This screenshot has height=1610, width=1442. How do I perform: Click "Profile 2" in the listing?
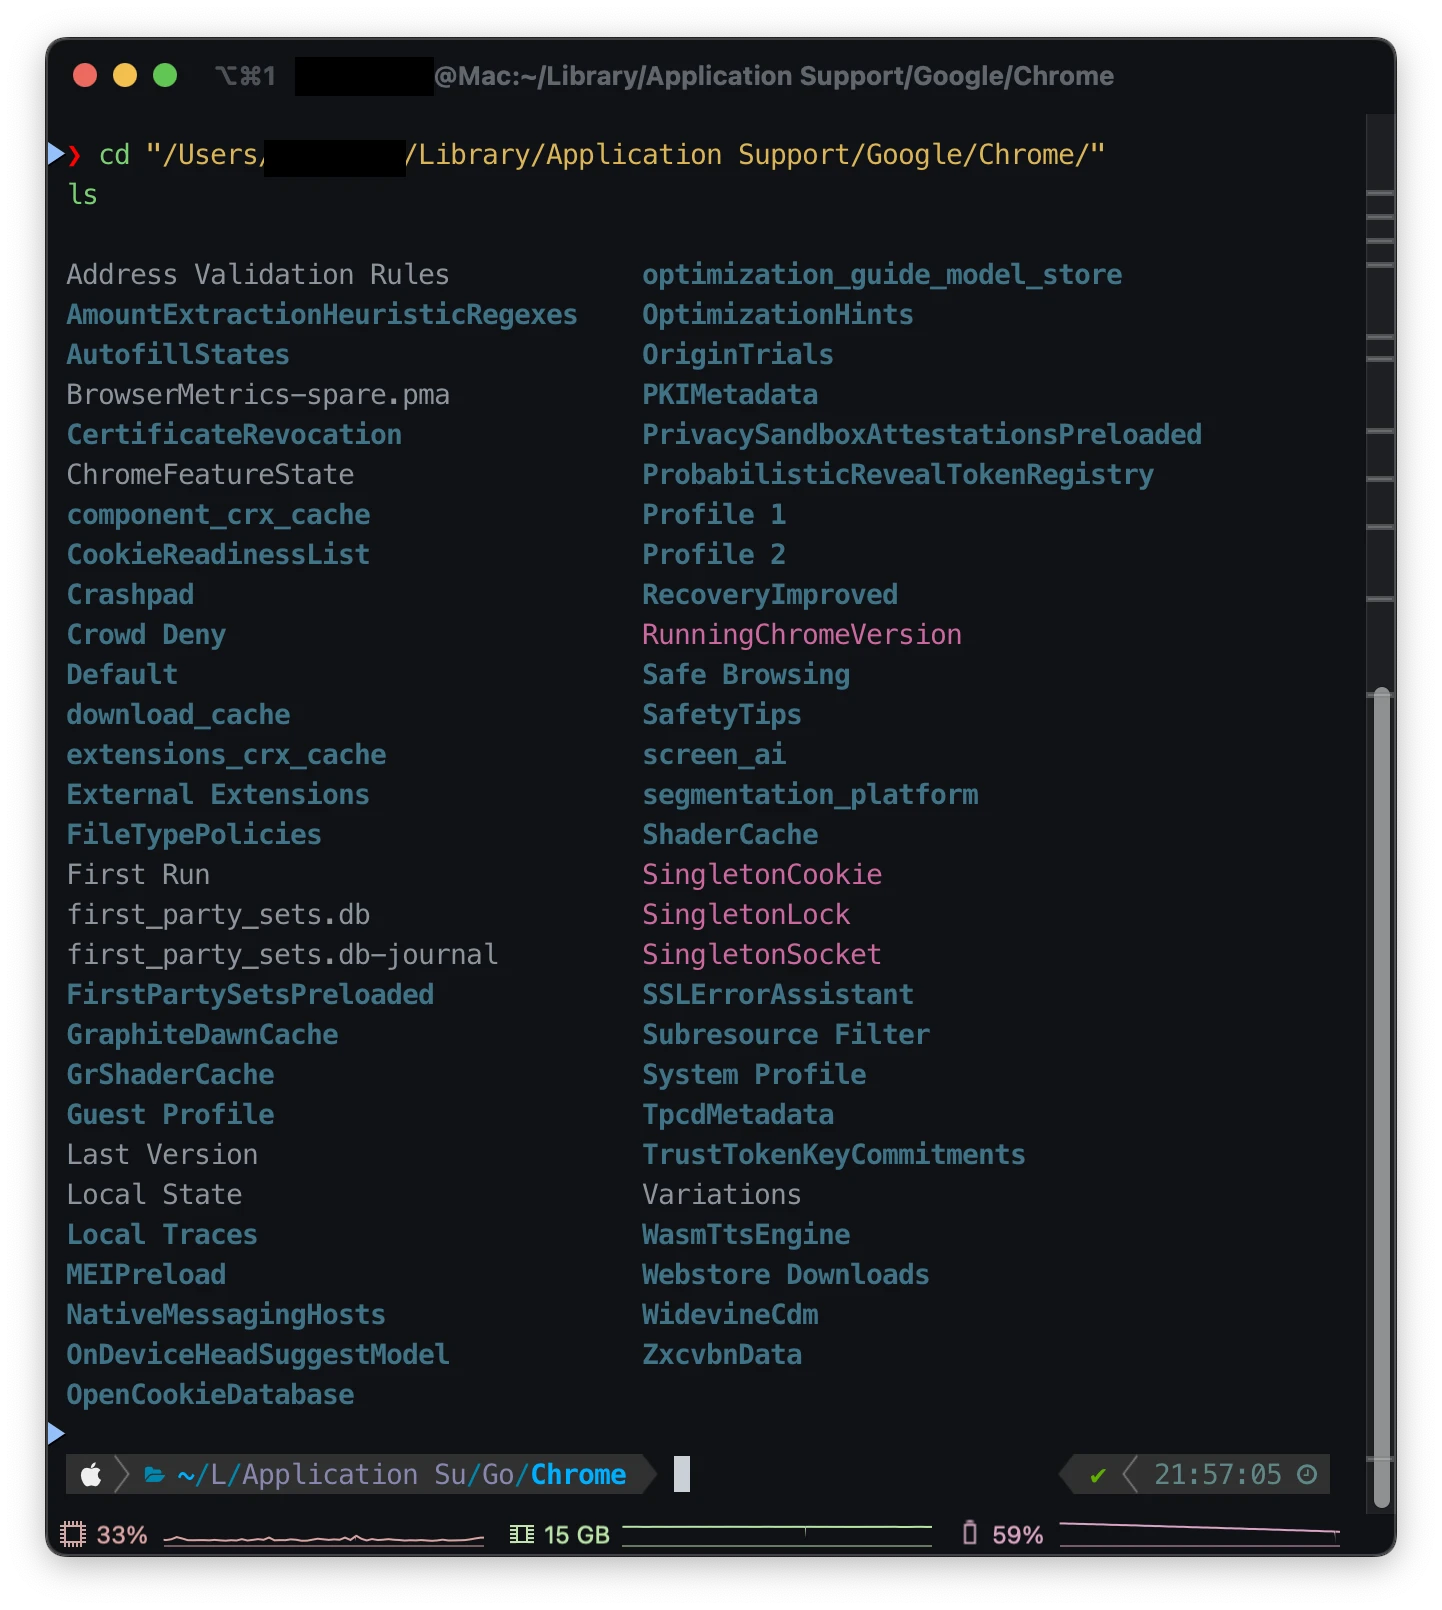point(714,555)
